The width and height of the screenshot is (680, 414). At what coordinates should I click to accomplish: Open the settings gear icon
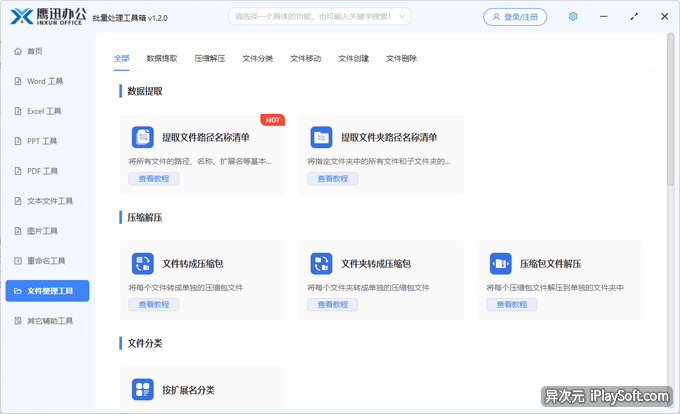click(573, 16)
